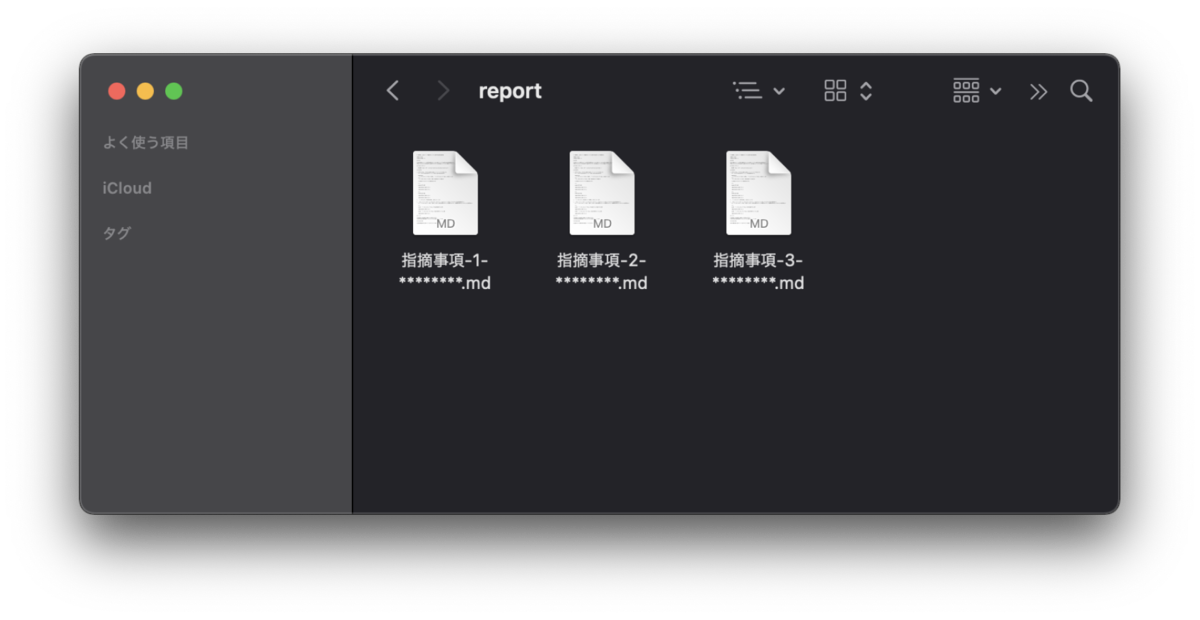Click the よく使う項目 sidebar heading

(146, 142)
